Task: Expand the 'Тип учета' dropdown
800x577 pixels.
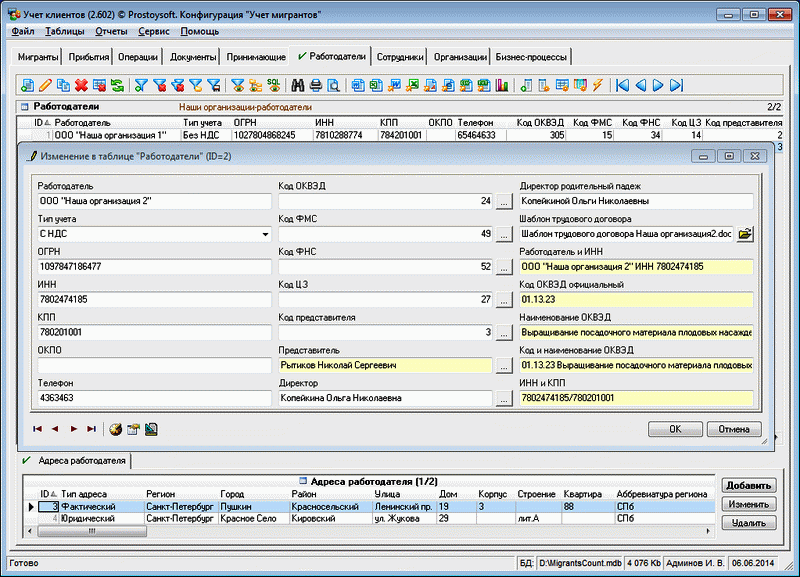Action: tap(265, 234)
